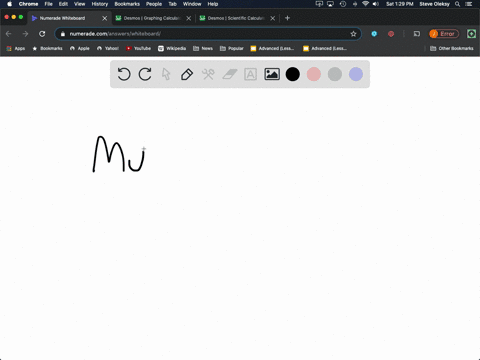Close the Numerade Whiteboard tab
Screen dimensions: 480x360
click(105, 18)
